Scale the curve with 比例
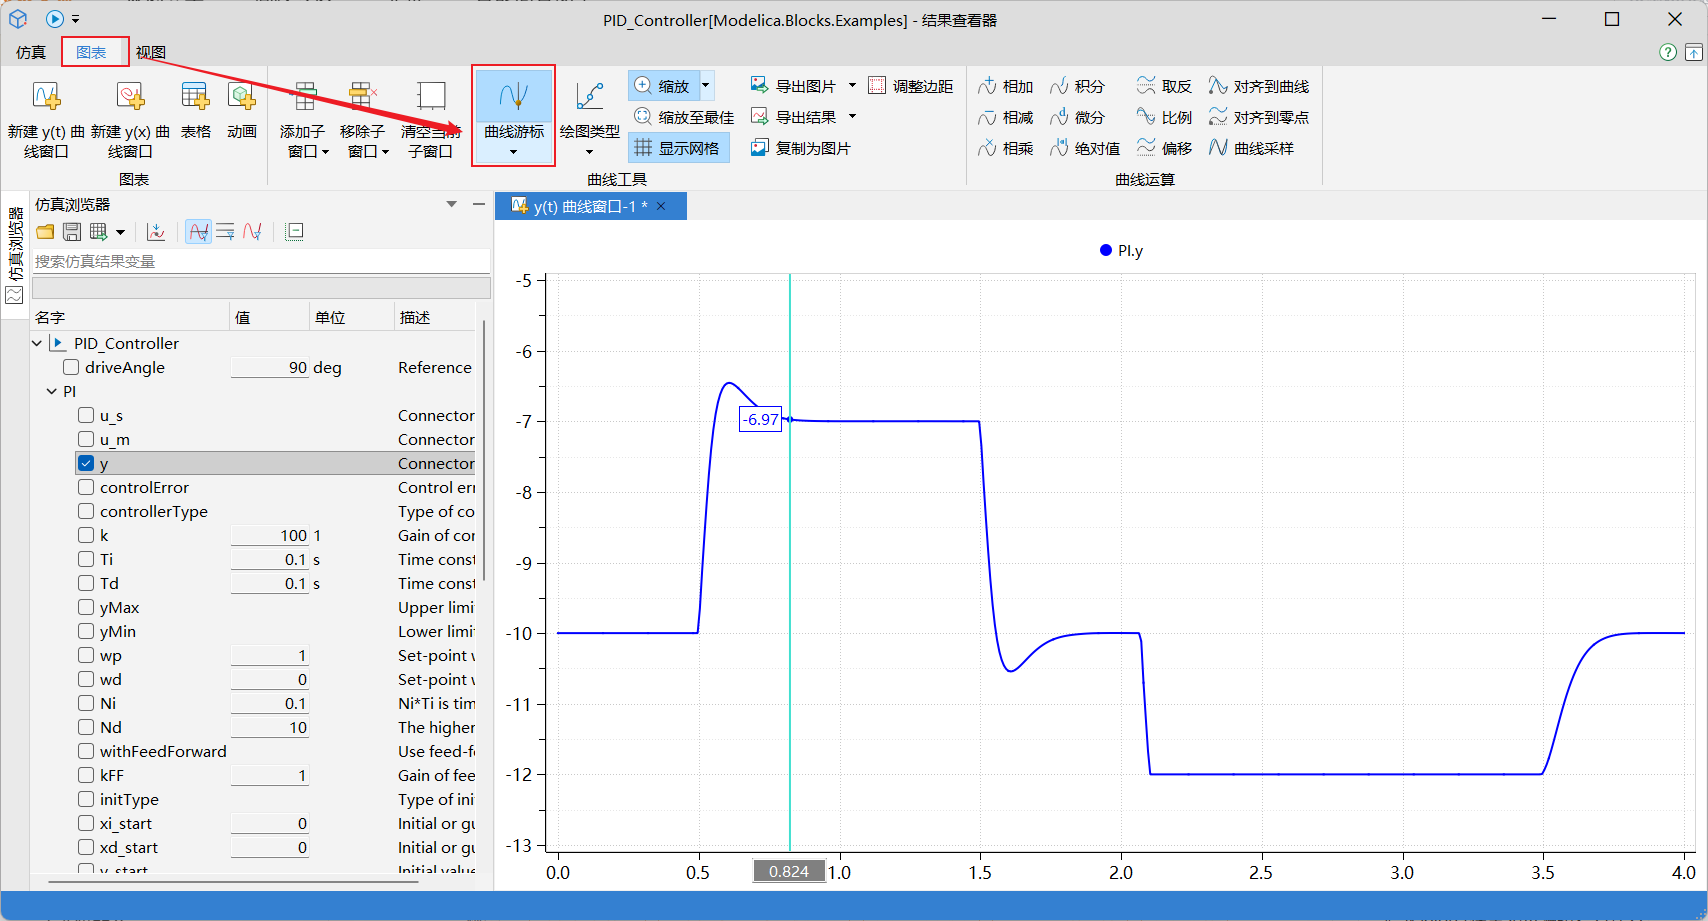Image resolution: width=1708 pixels, height=921 pixels. [1164, 117]
